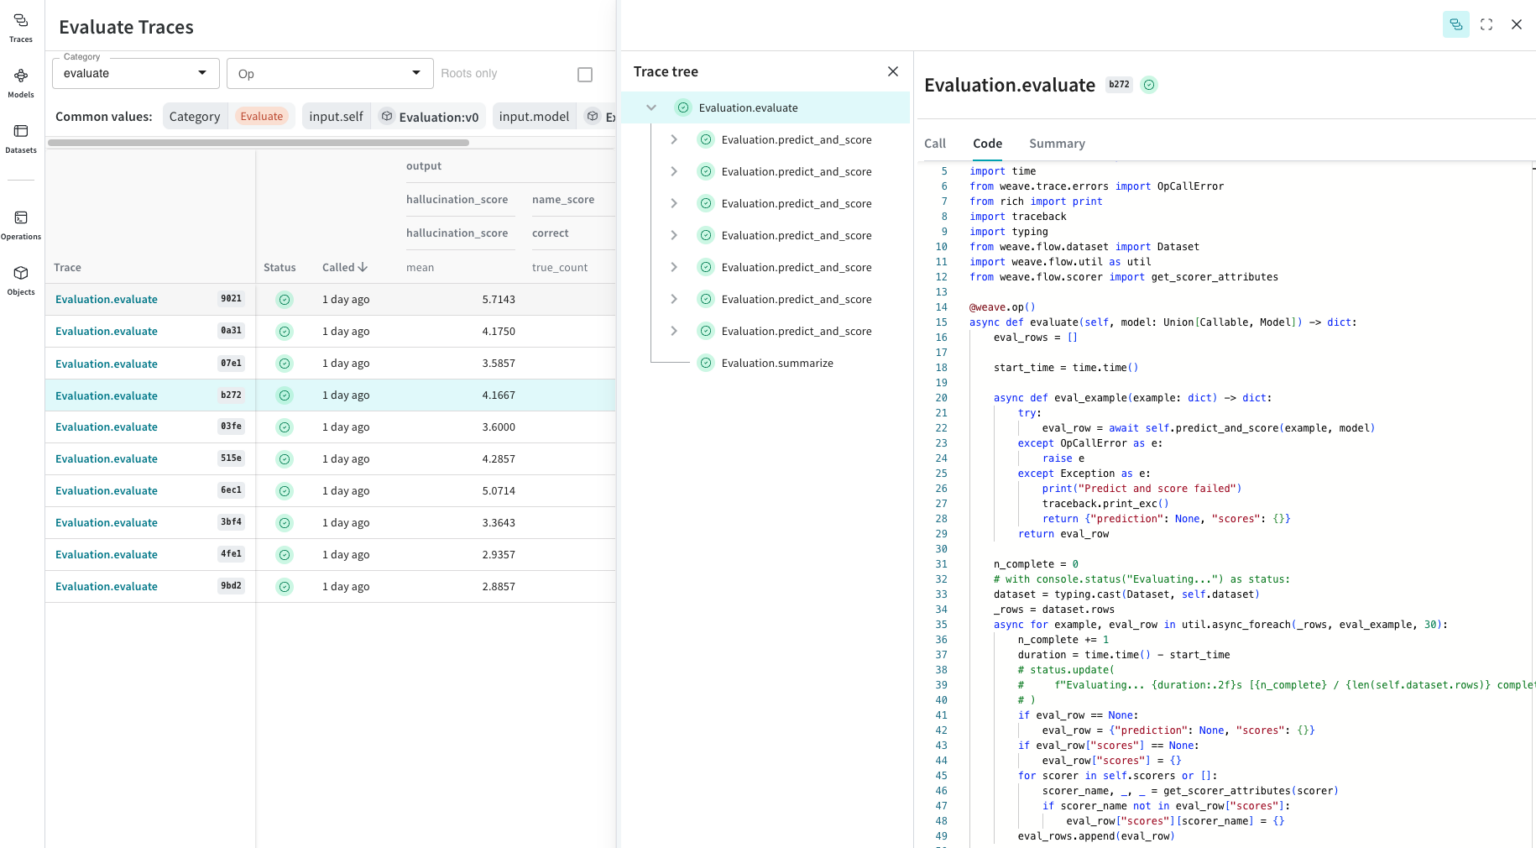1536x848 pixels.
Task: Expand the first Evaluation.predict_and_score node
Action: pyautogui.click(x=674, y=140)
